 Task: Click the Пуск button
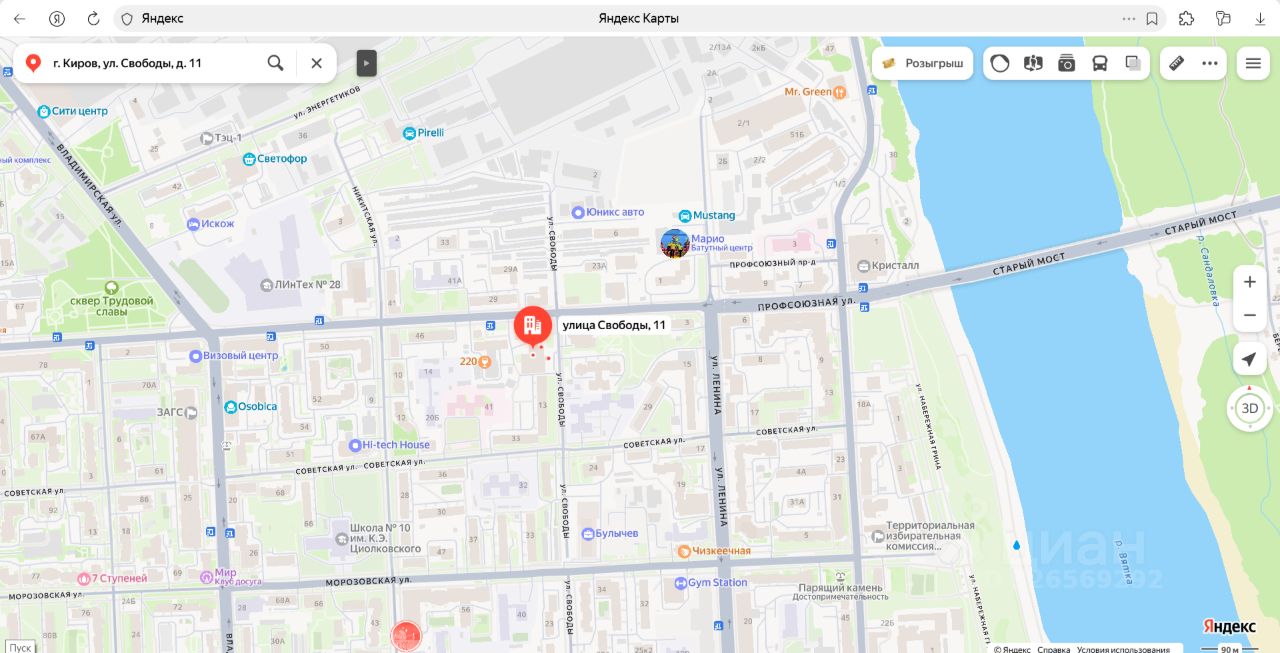point(21,647)
